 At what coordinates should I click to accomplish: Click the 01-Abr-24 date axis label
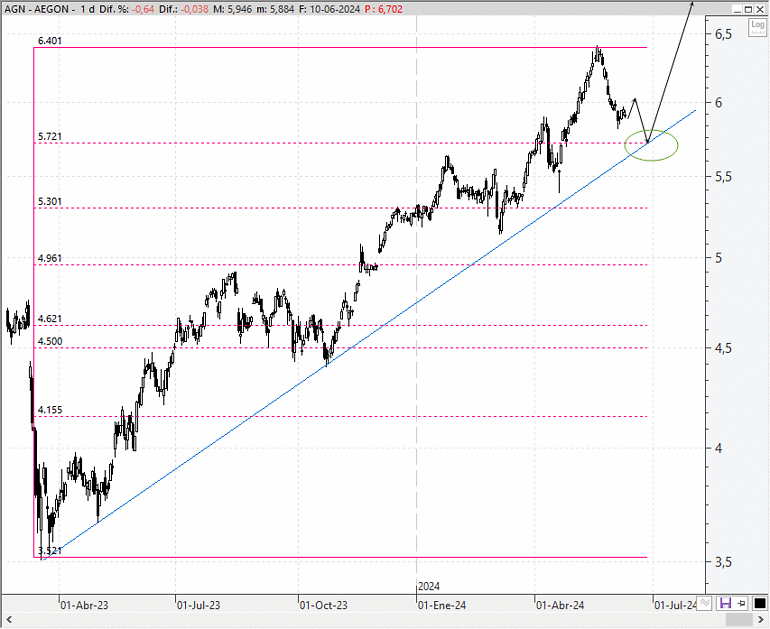[560, 605]
